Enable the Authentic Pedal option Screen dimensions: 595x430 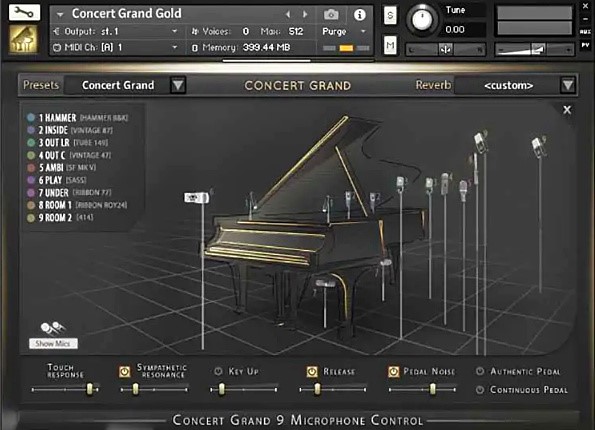click(480, 371)
